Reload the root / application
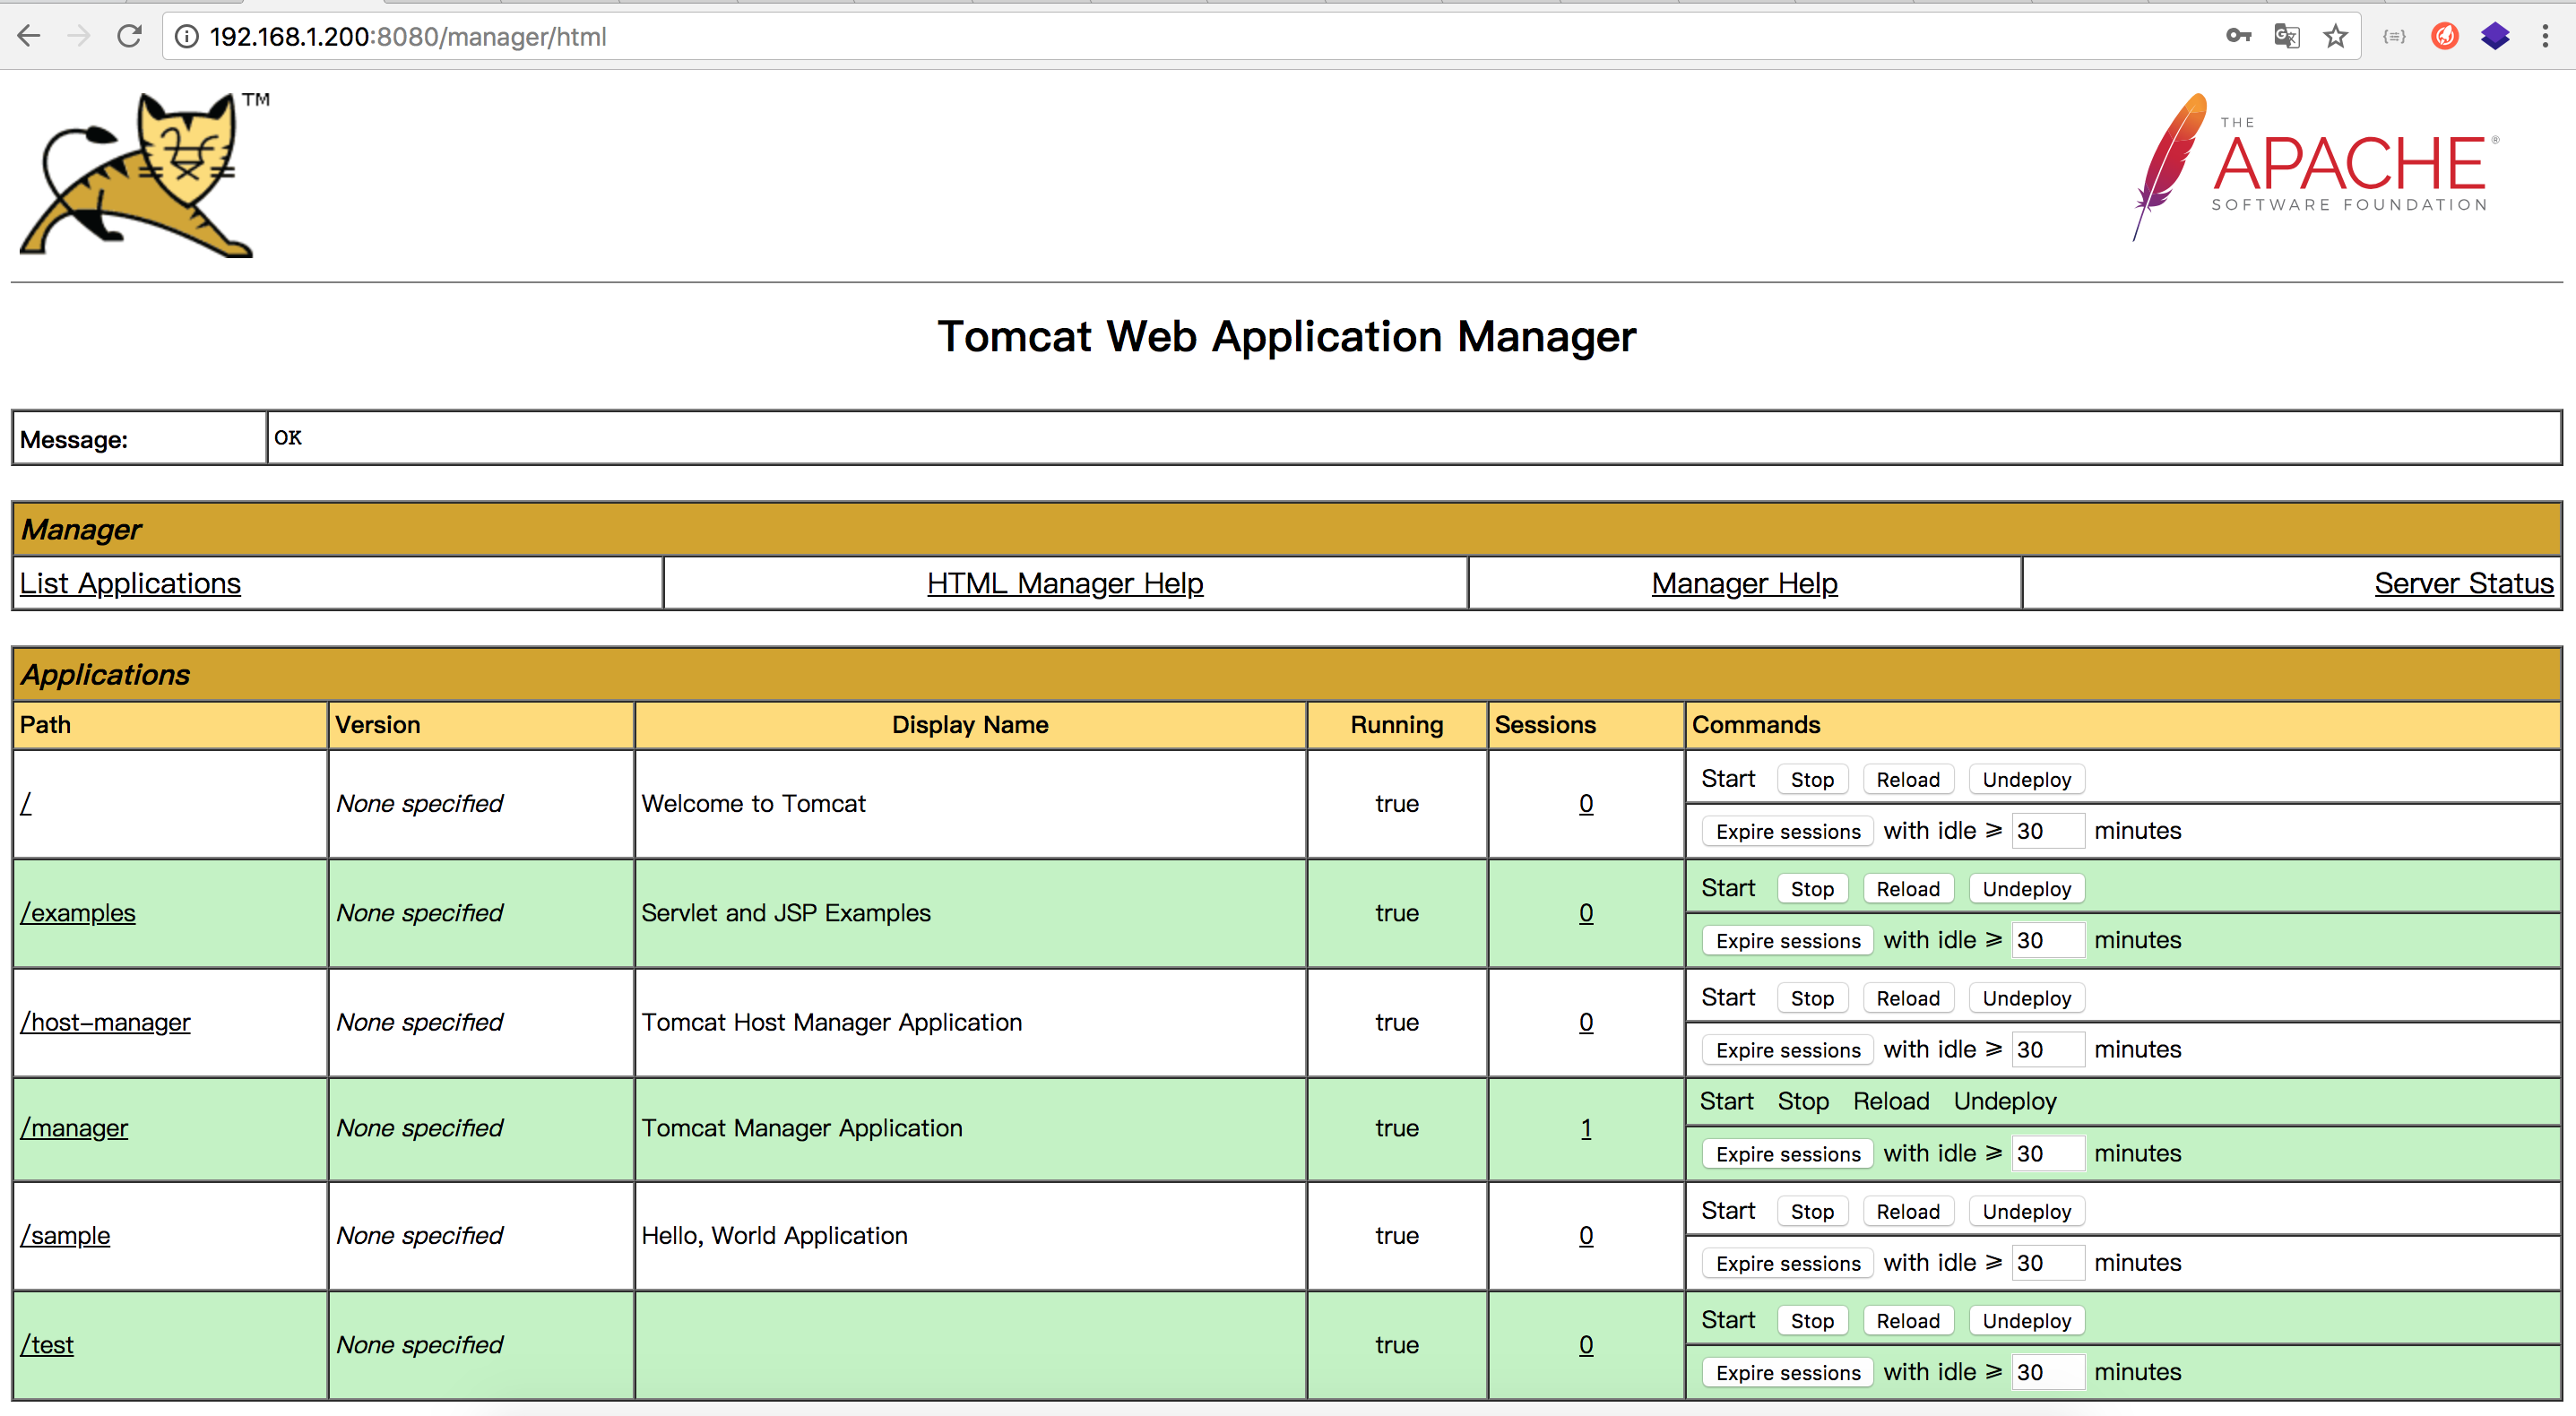 (x=1908, y=780)
